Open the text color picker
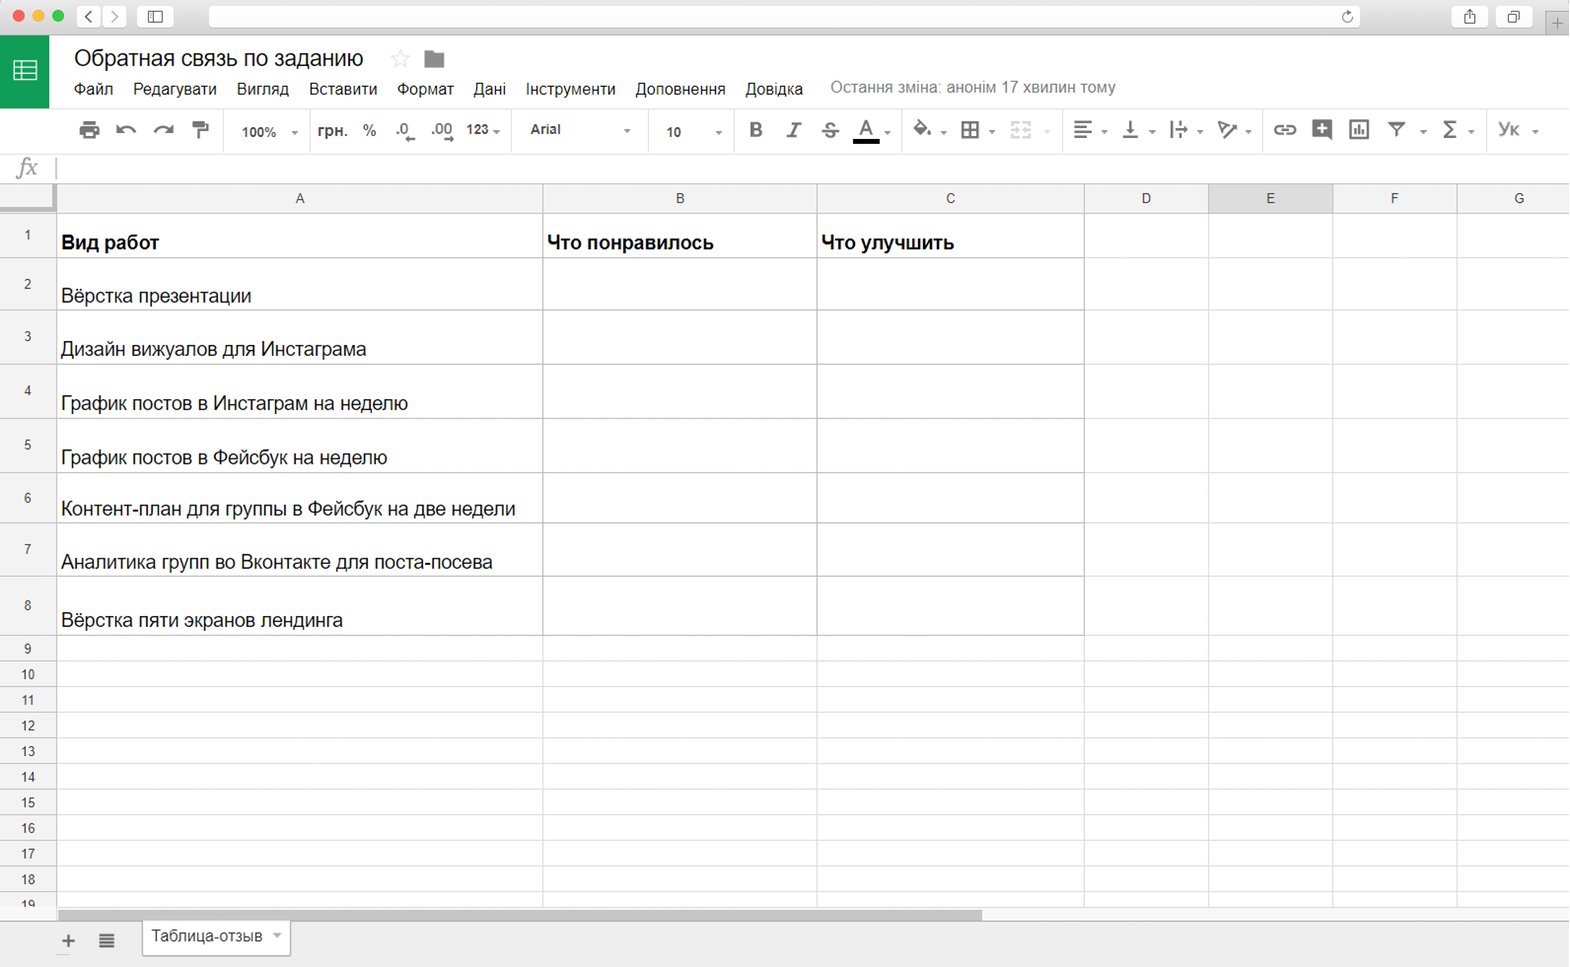 point(866,130)
